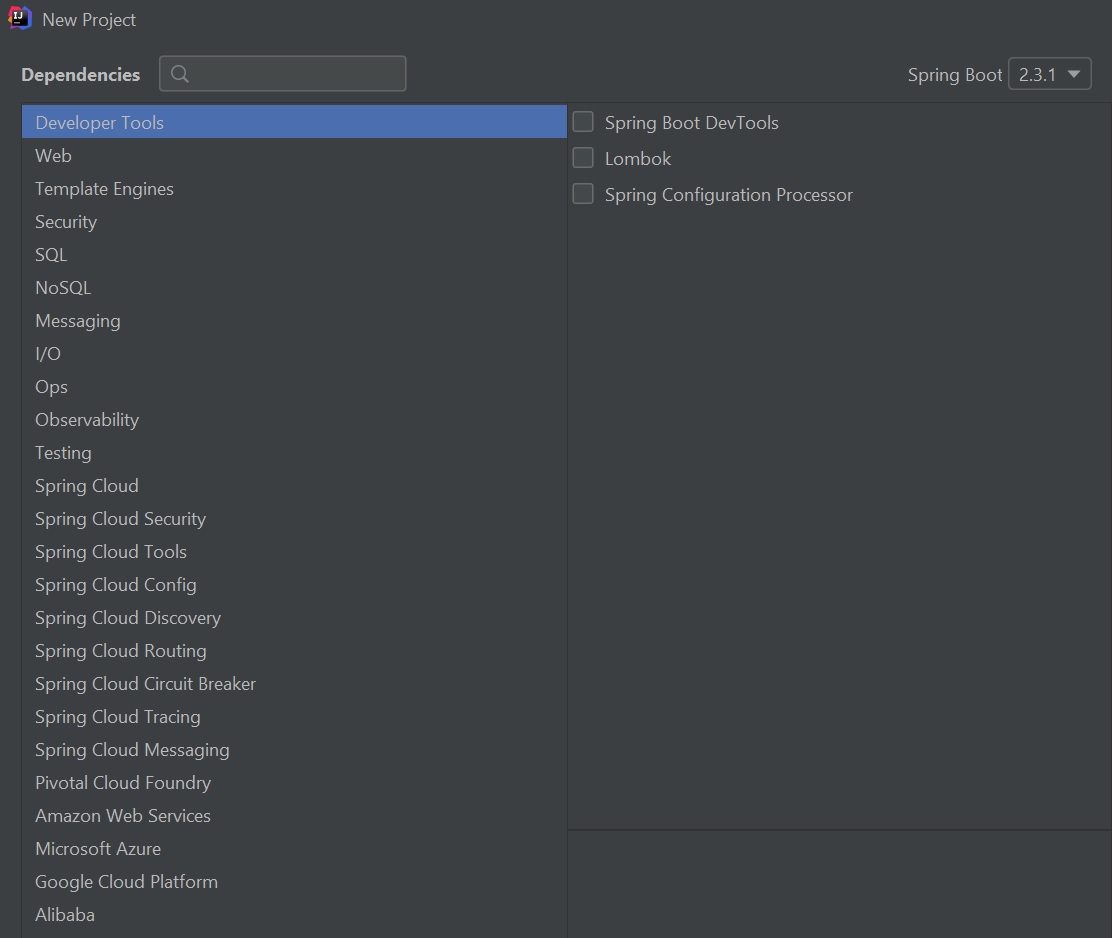Click the Spring Configuration Processor label
The image size is (1112, 938).
[728, 194]
